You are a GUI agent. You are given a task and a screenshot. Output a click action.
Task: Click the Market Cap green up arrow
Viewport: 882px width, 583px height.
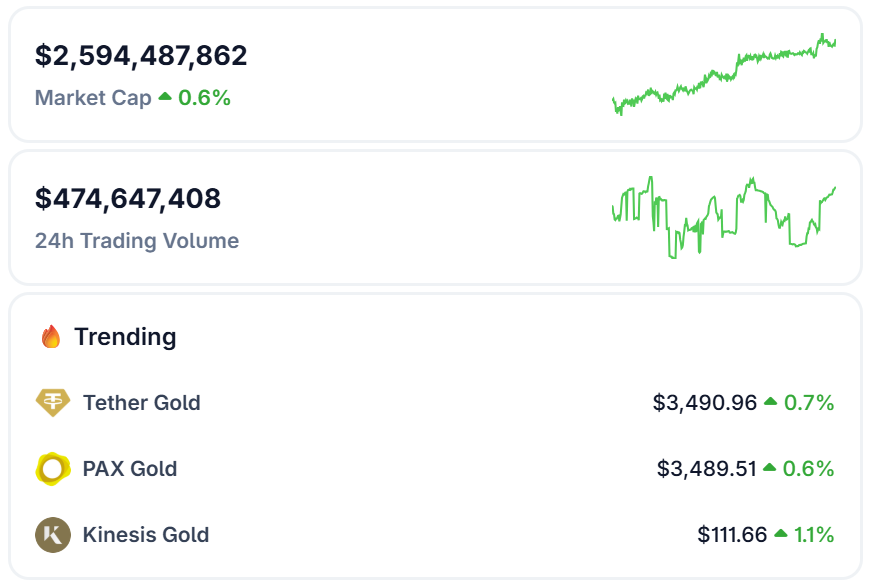(x=165, y=97)
